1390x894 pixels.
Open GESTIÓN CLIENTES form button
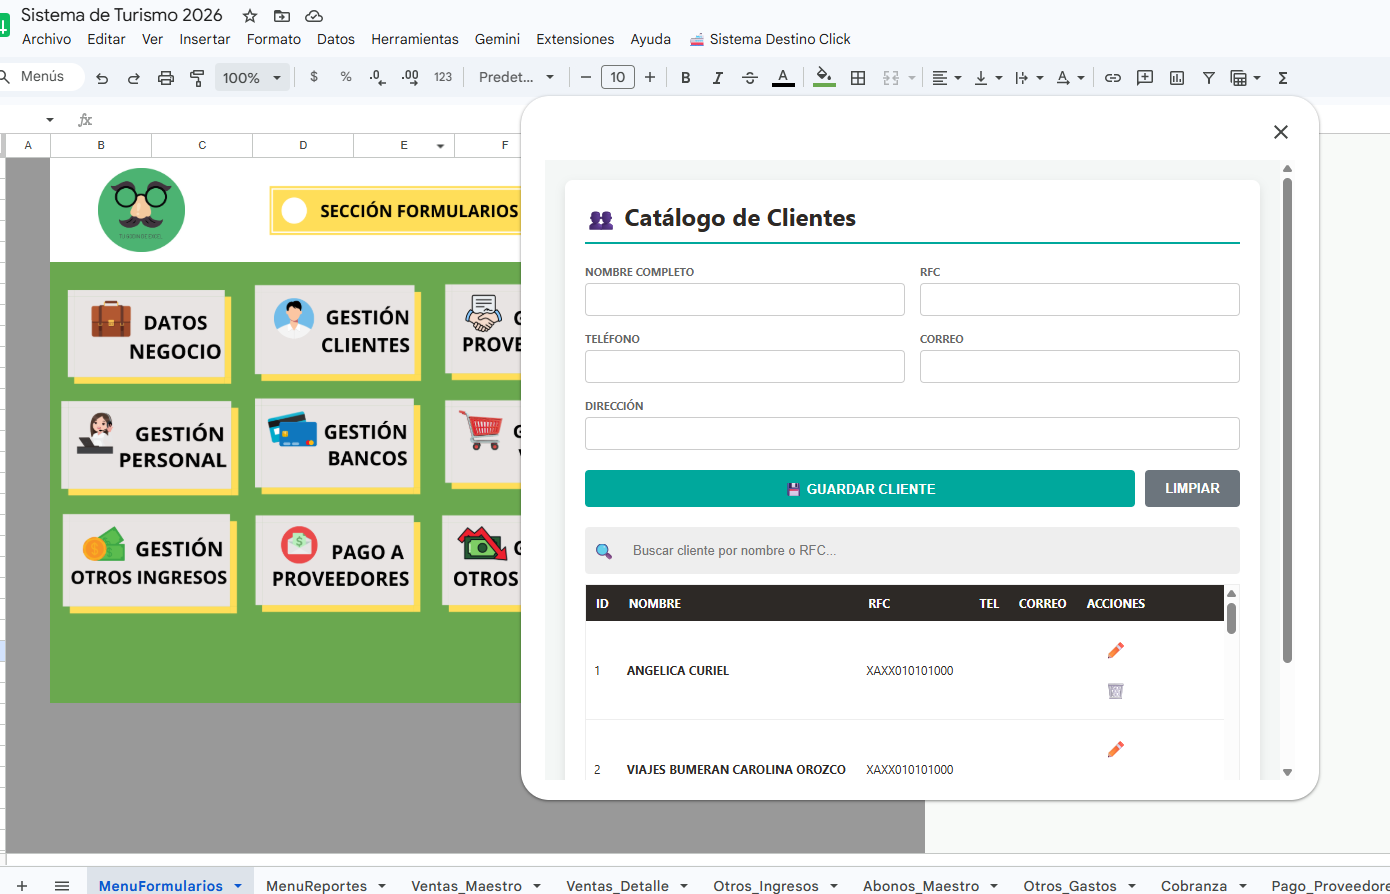(x=337, y=331)
